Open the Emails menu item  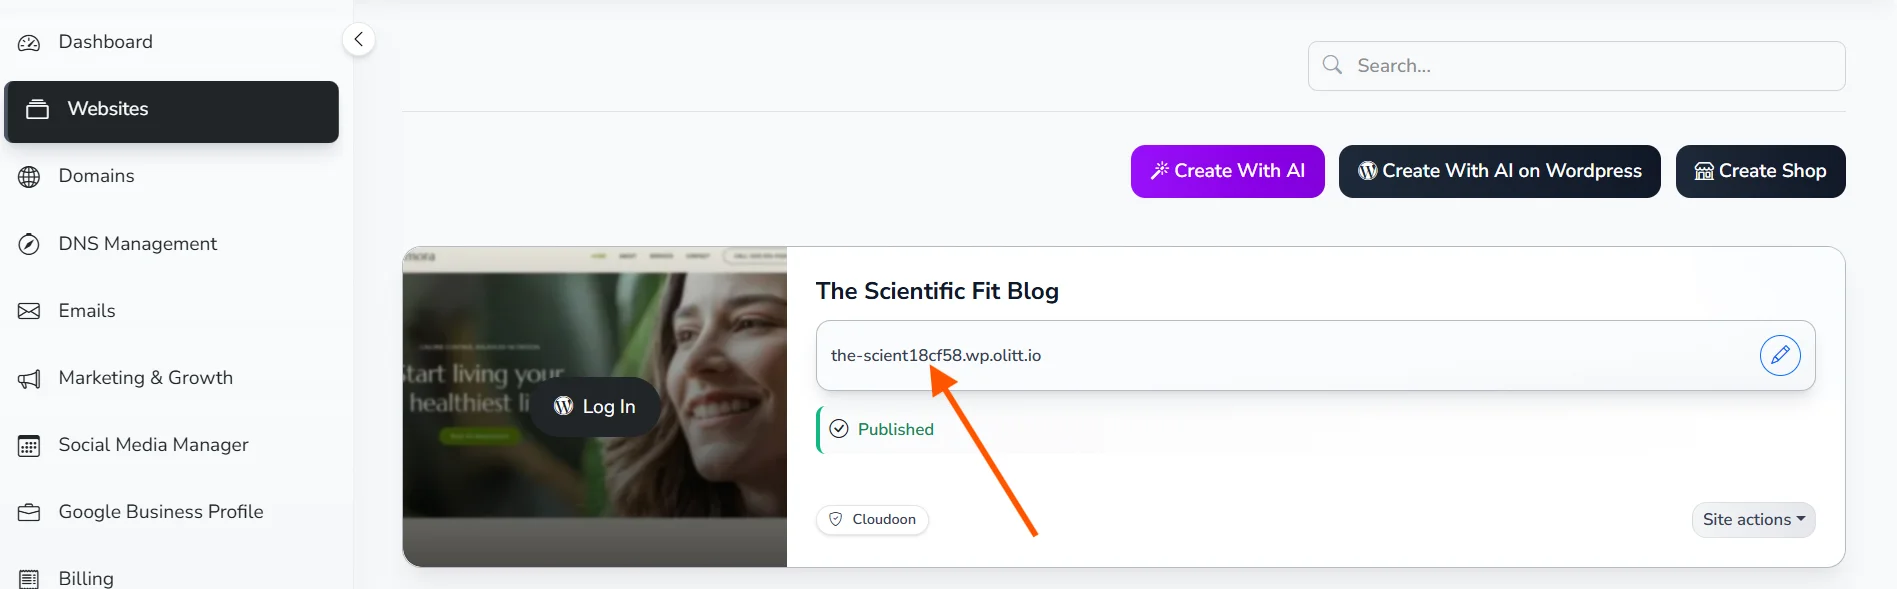pos(87,311)
